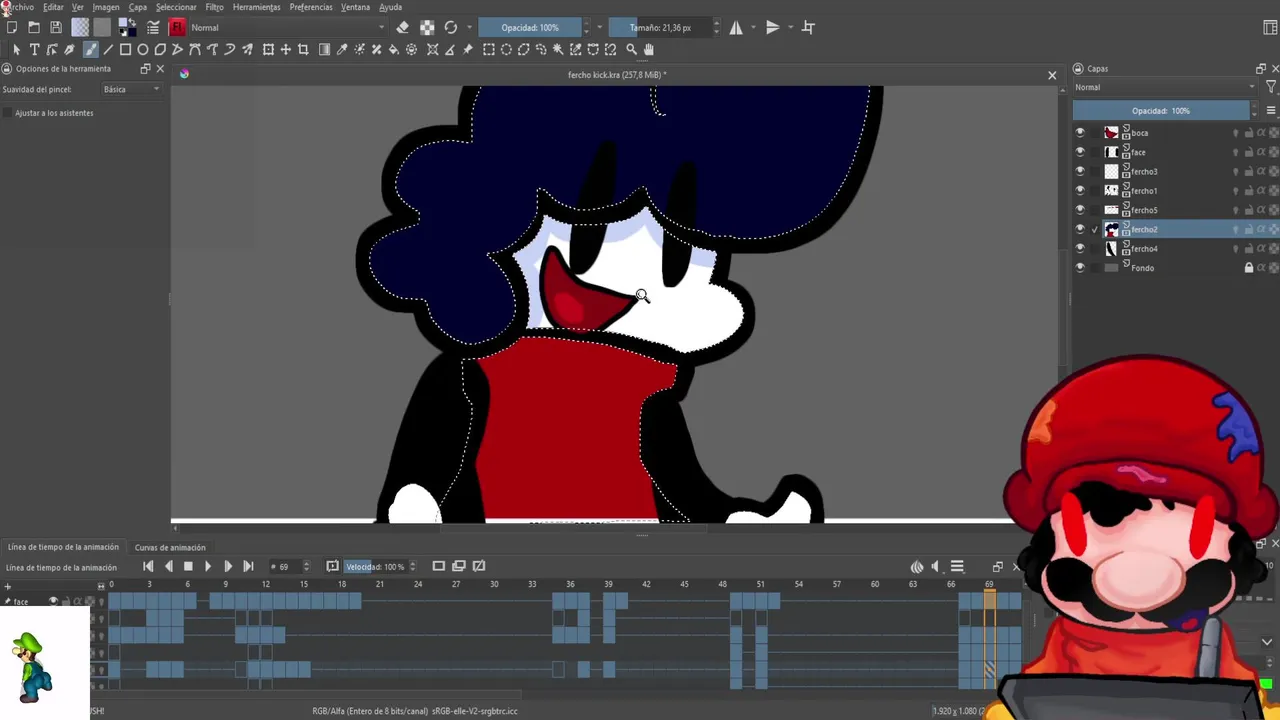Screen dimensions: 1280x720
Task: Open the layer blend mode Normal dropdown
Action: pyautogui.click(x=1165, y=87)
